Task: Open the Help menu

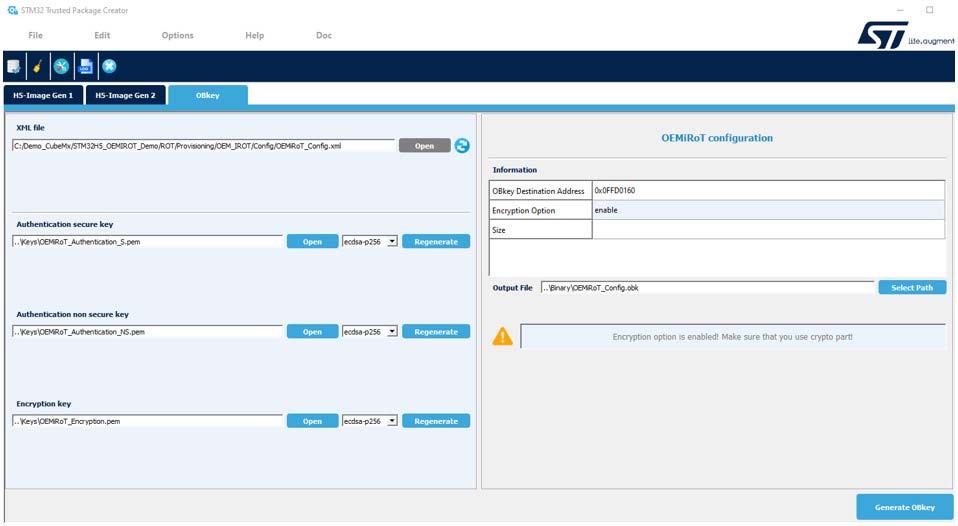Action: click(x=255, y=35)
